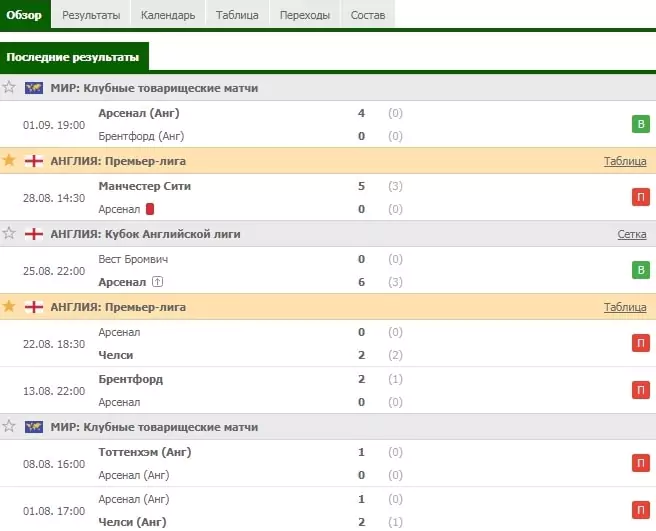Toggle favorite star for first Клубные товарищеские матчи header
The height and width of the screenshot is (531, 656).
9,87
